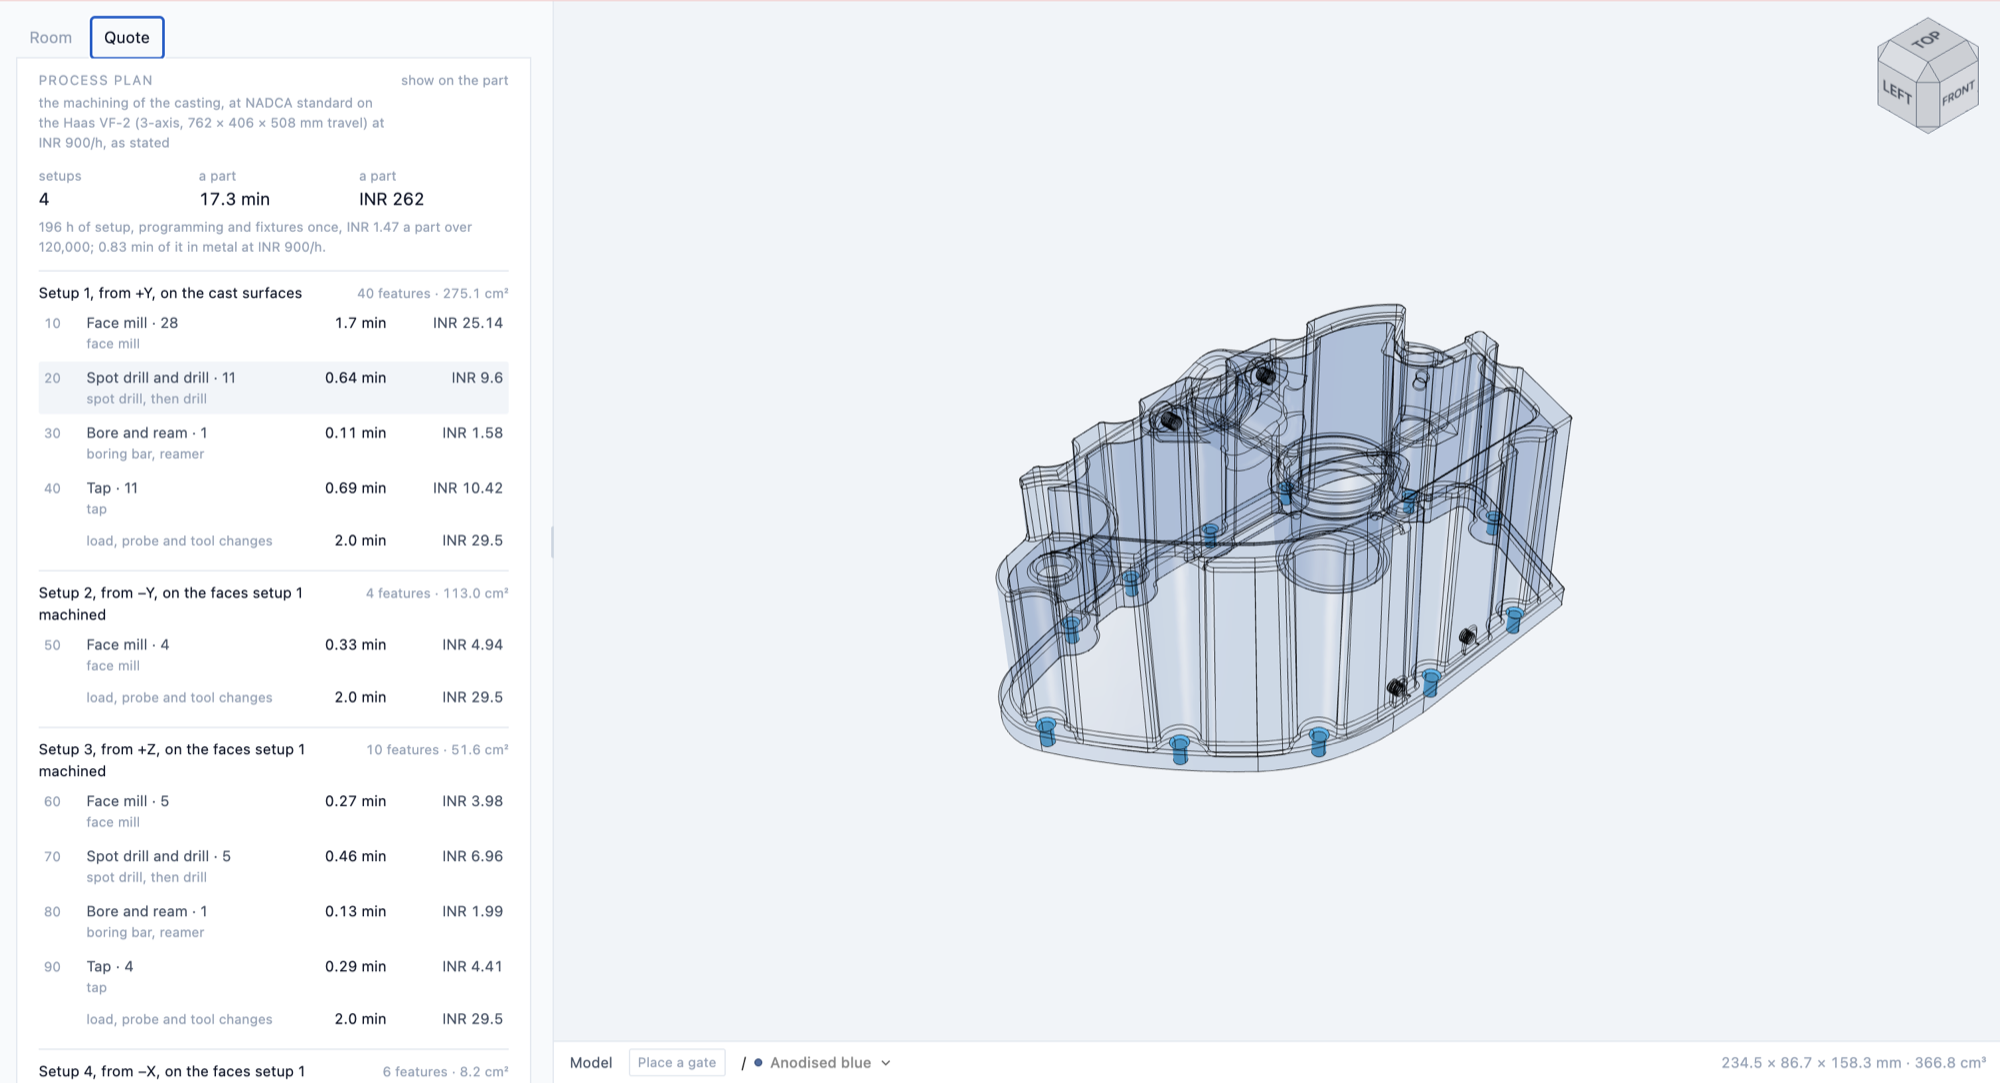Select operation 90 Tap · 4

click(x=273, y=975)
